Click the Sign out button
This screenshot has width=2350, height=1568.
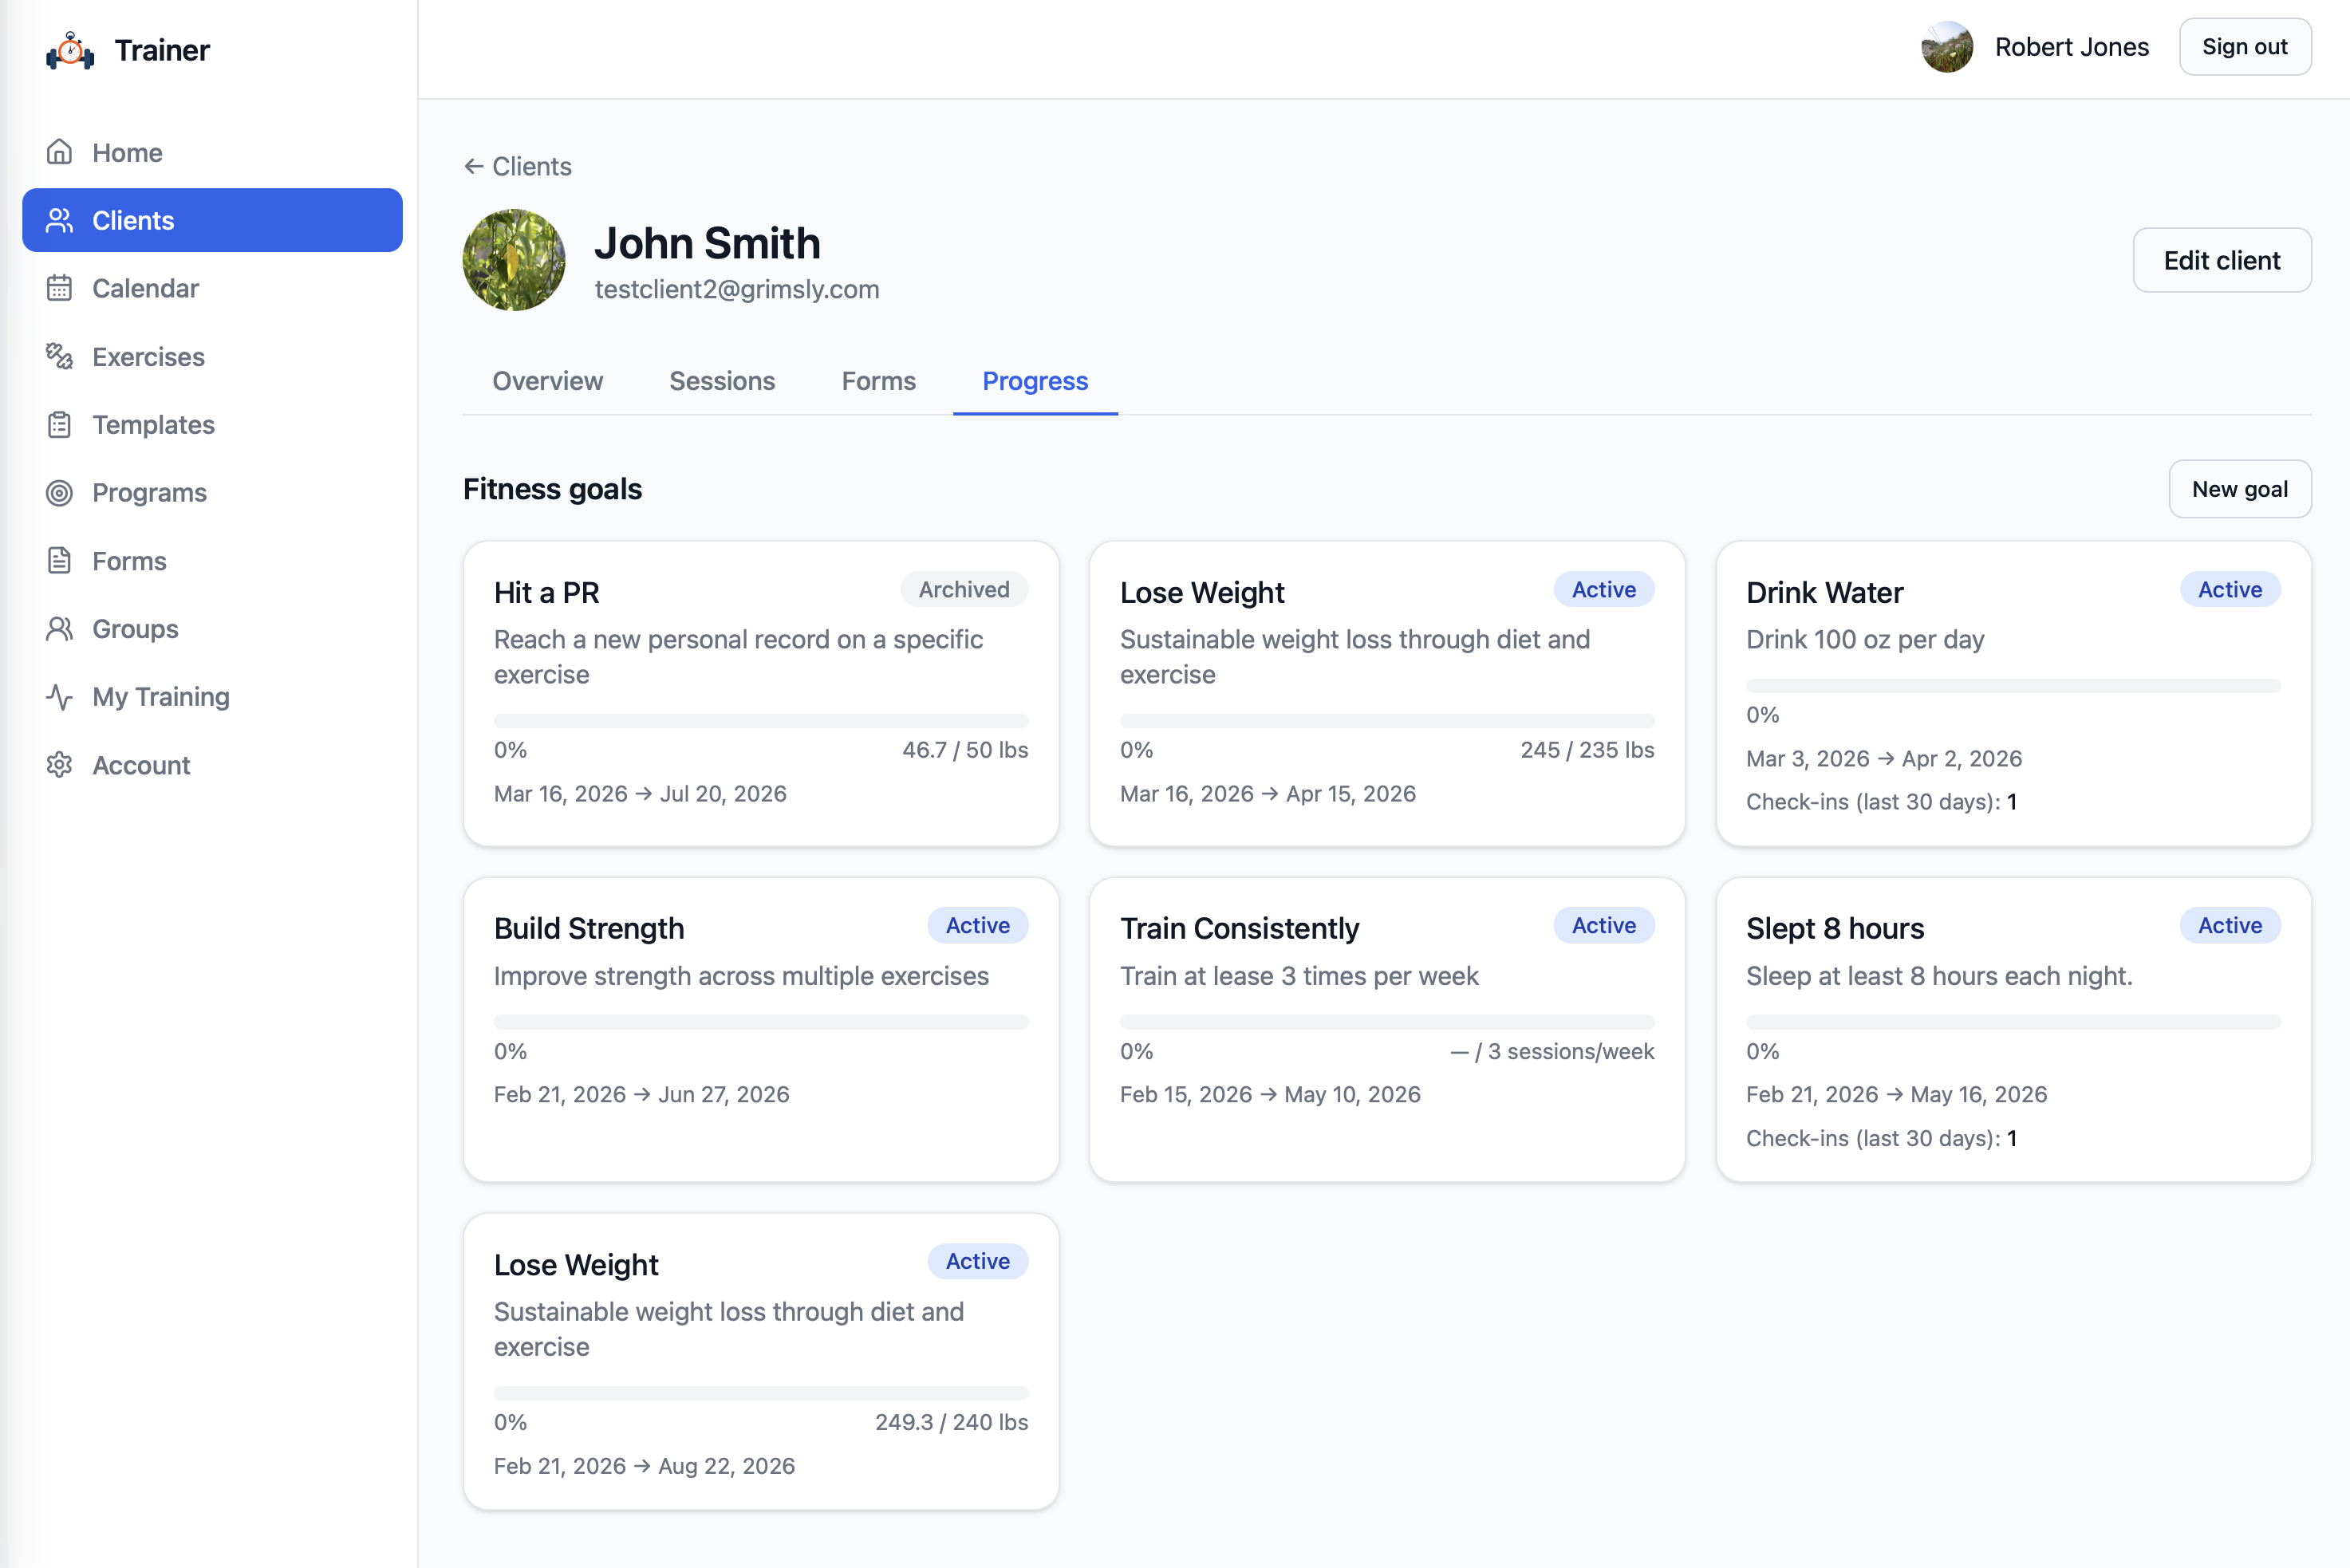(x=2244, y=47)
